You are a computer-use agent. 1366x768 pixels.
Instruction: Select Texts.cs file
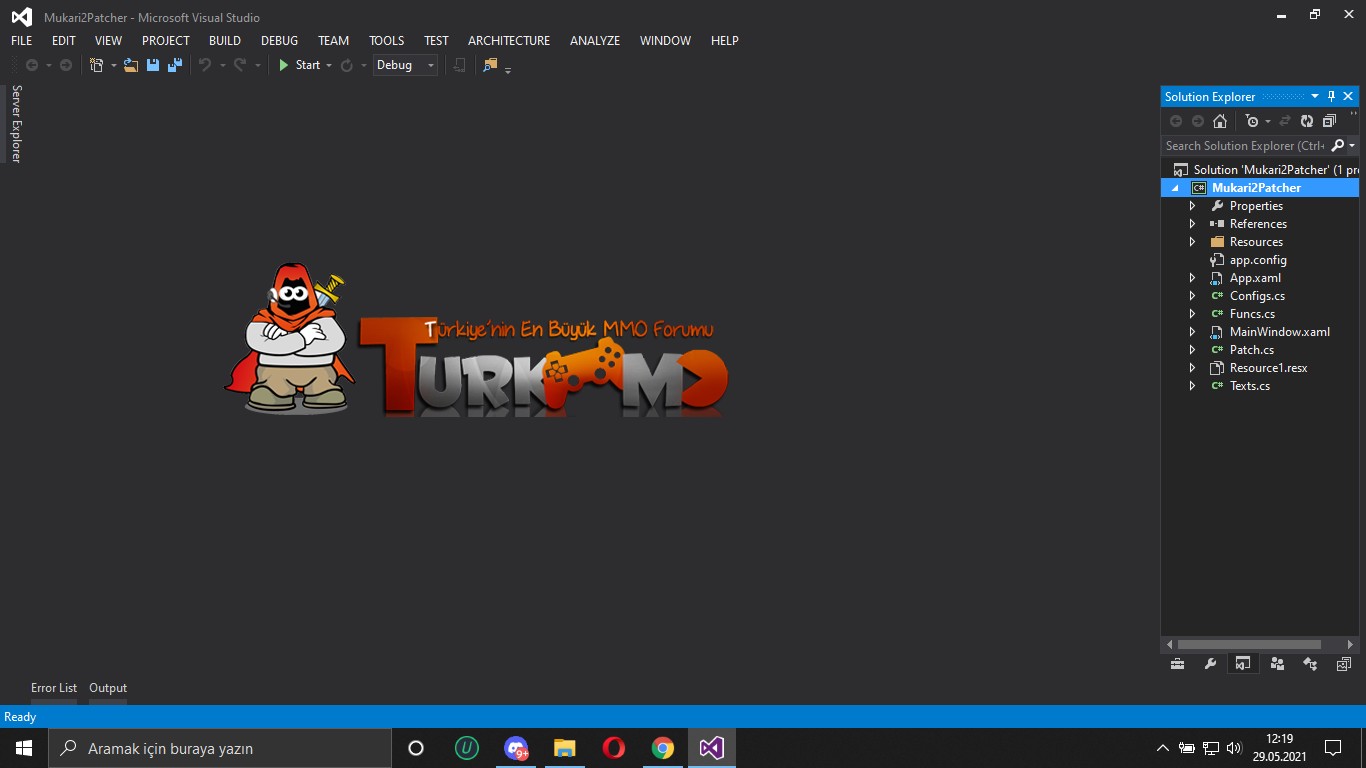[x=1250, y=386]
